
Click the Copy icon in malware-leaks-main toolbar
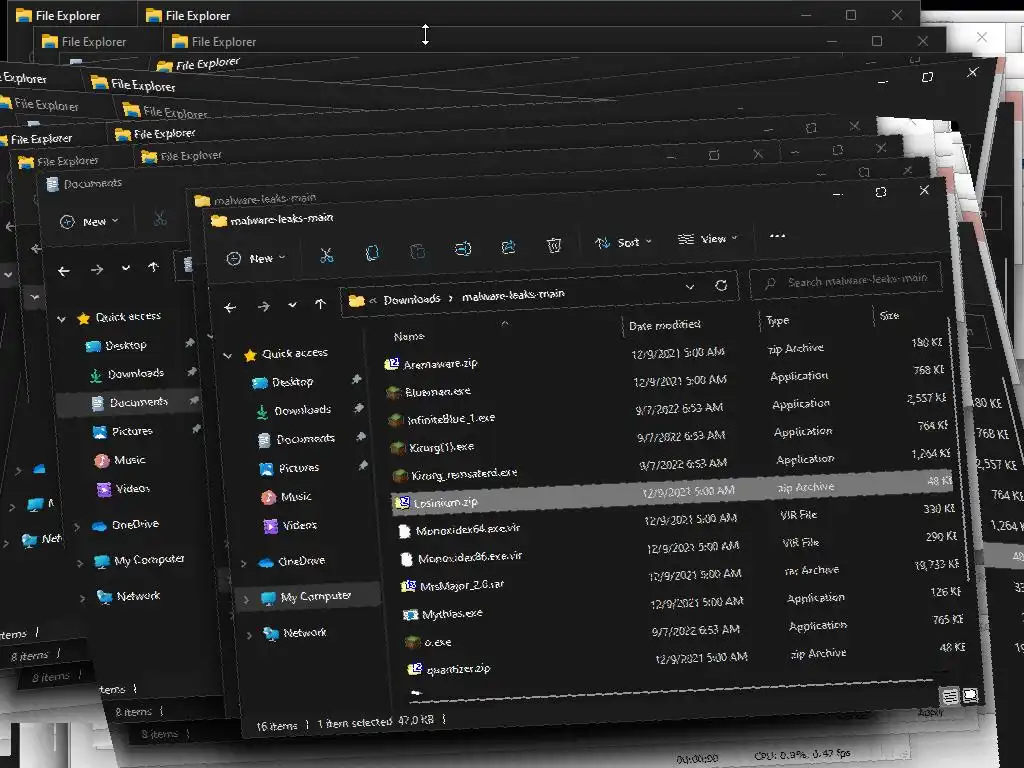click(372, 253)
